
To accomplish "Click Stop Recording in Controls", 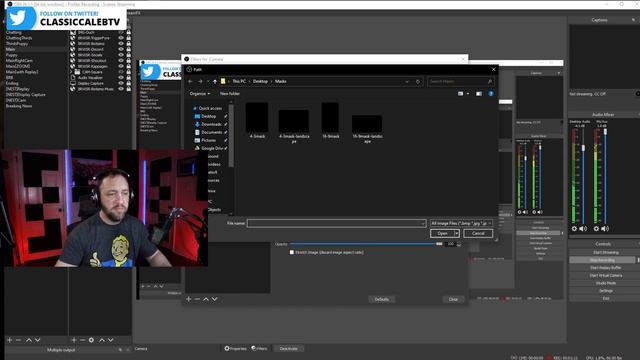I will 602,260.
